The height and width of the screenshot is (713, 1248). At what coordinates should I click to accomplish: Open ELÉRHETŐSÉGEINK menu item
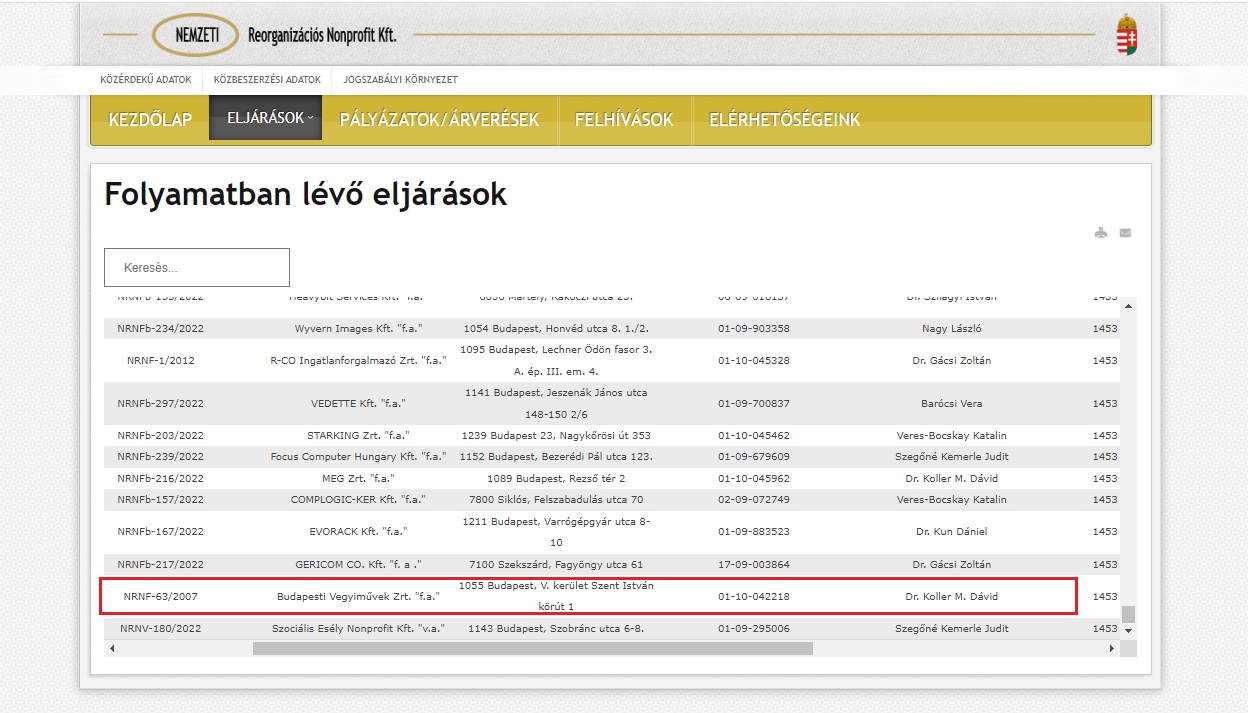coord(784,120)
